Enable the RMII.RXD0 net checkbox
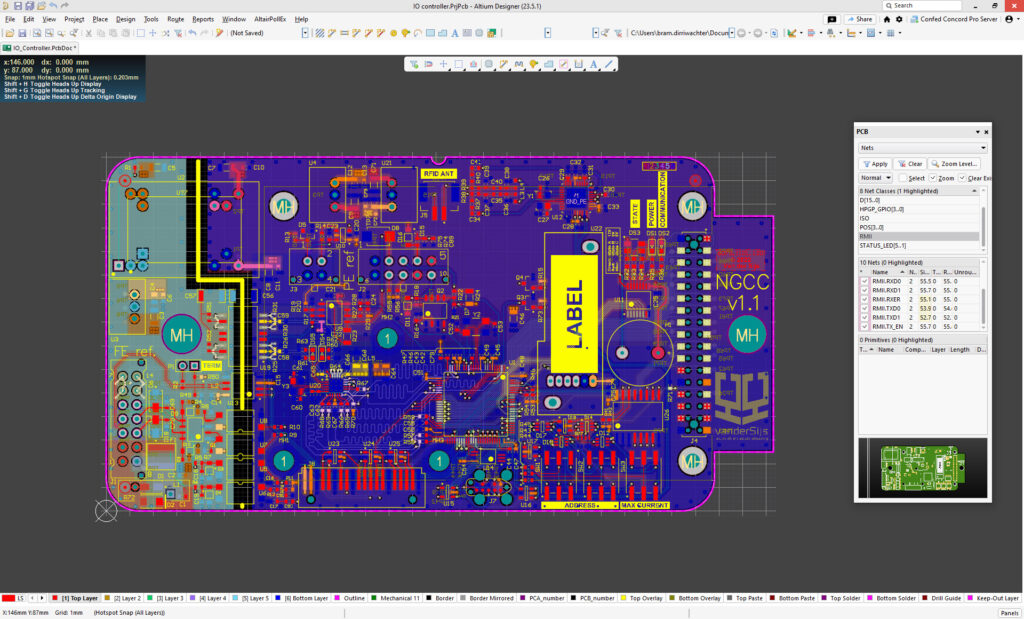Viewport: 1024px width, 619px height. click(x=866, y=281)
